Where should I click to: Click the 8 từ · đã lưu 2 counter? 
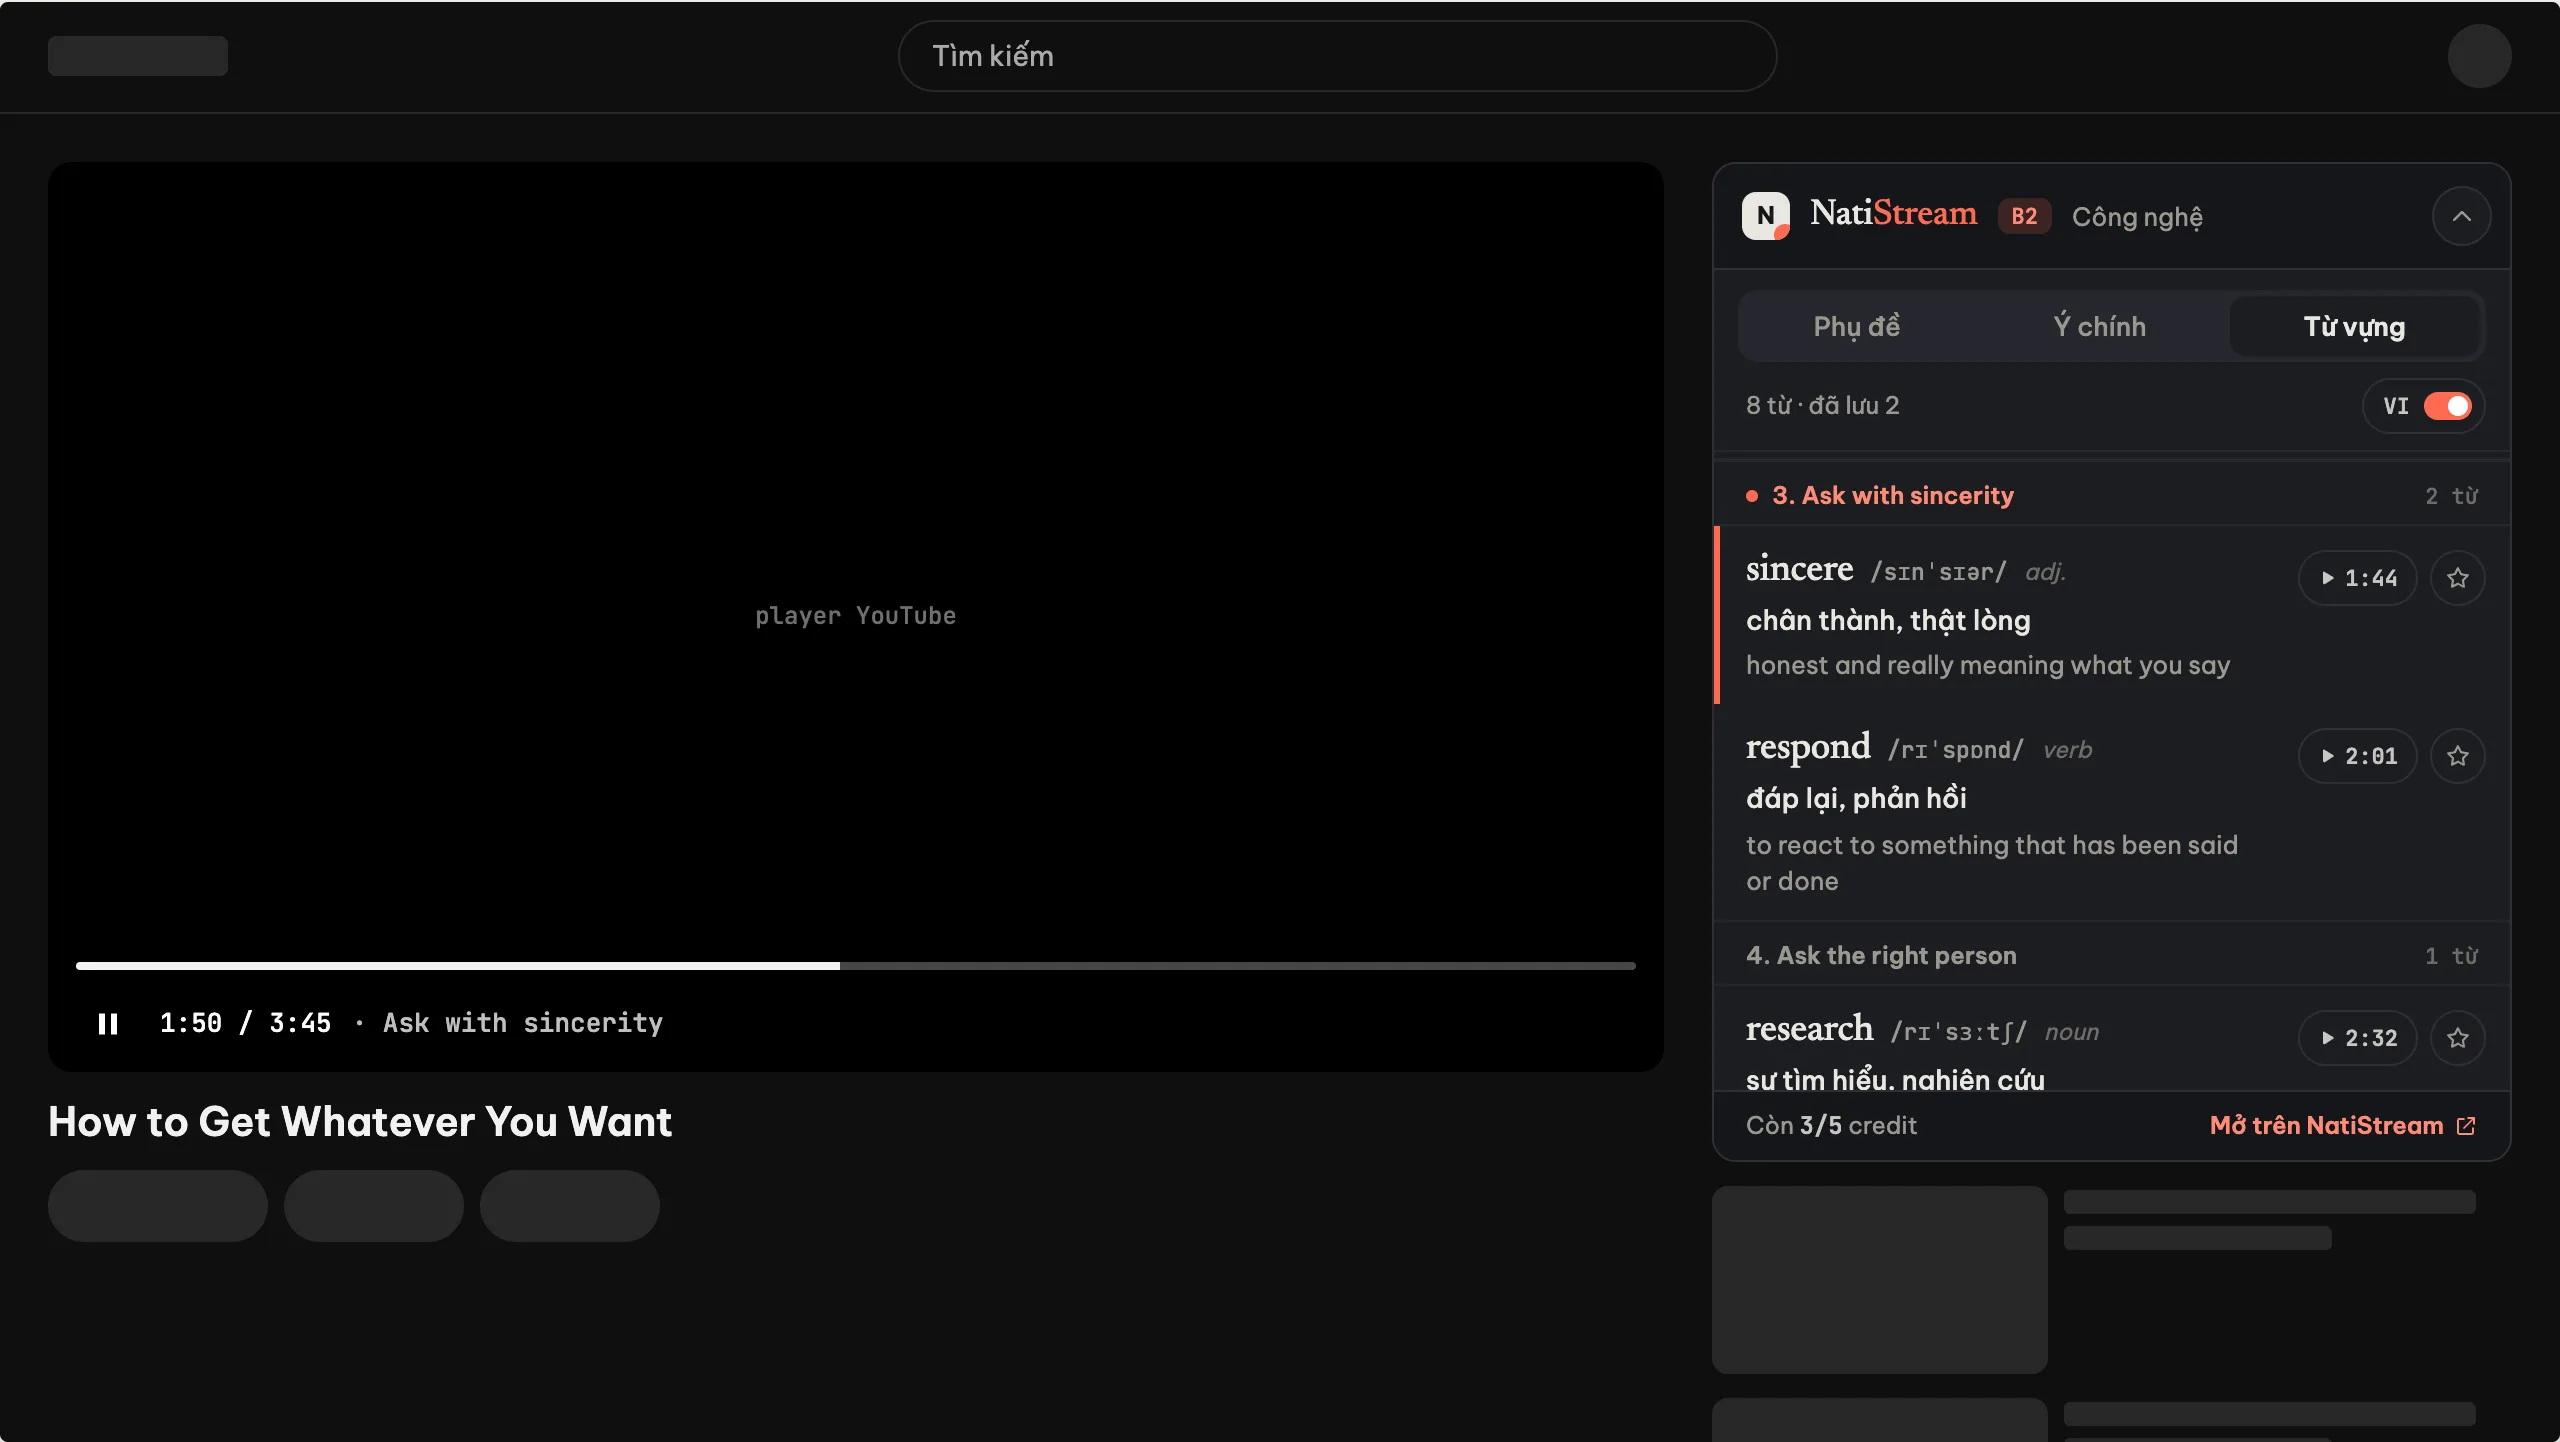[1822, 406]
